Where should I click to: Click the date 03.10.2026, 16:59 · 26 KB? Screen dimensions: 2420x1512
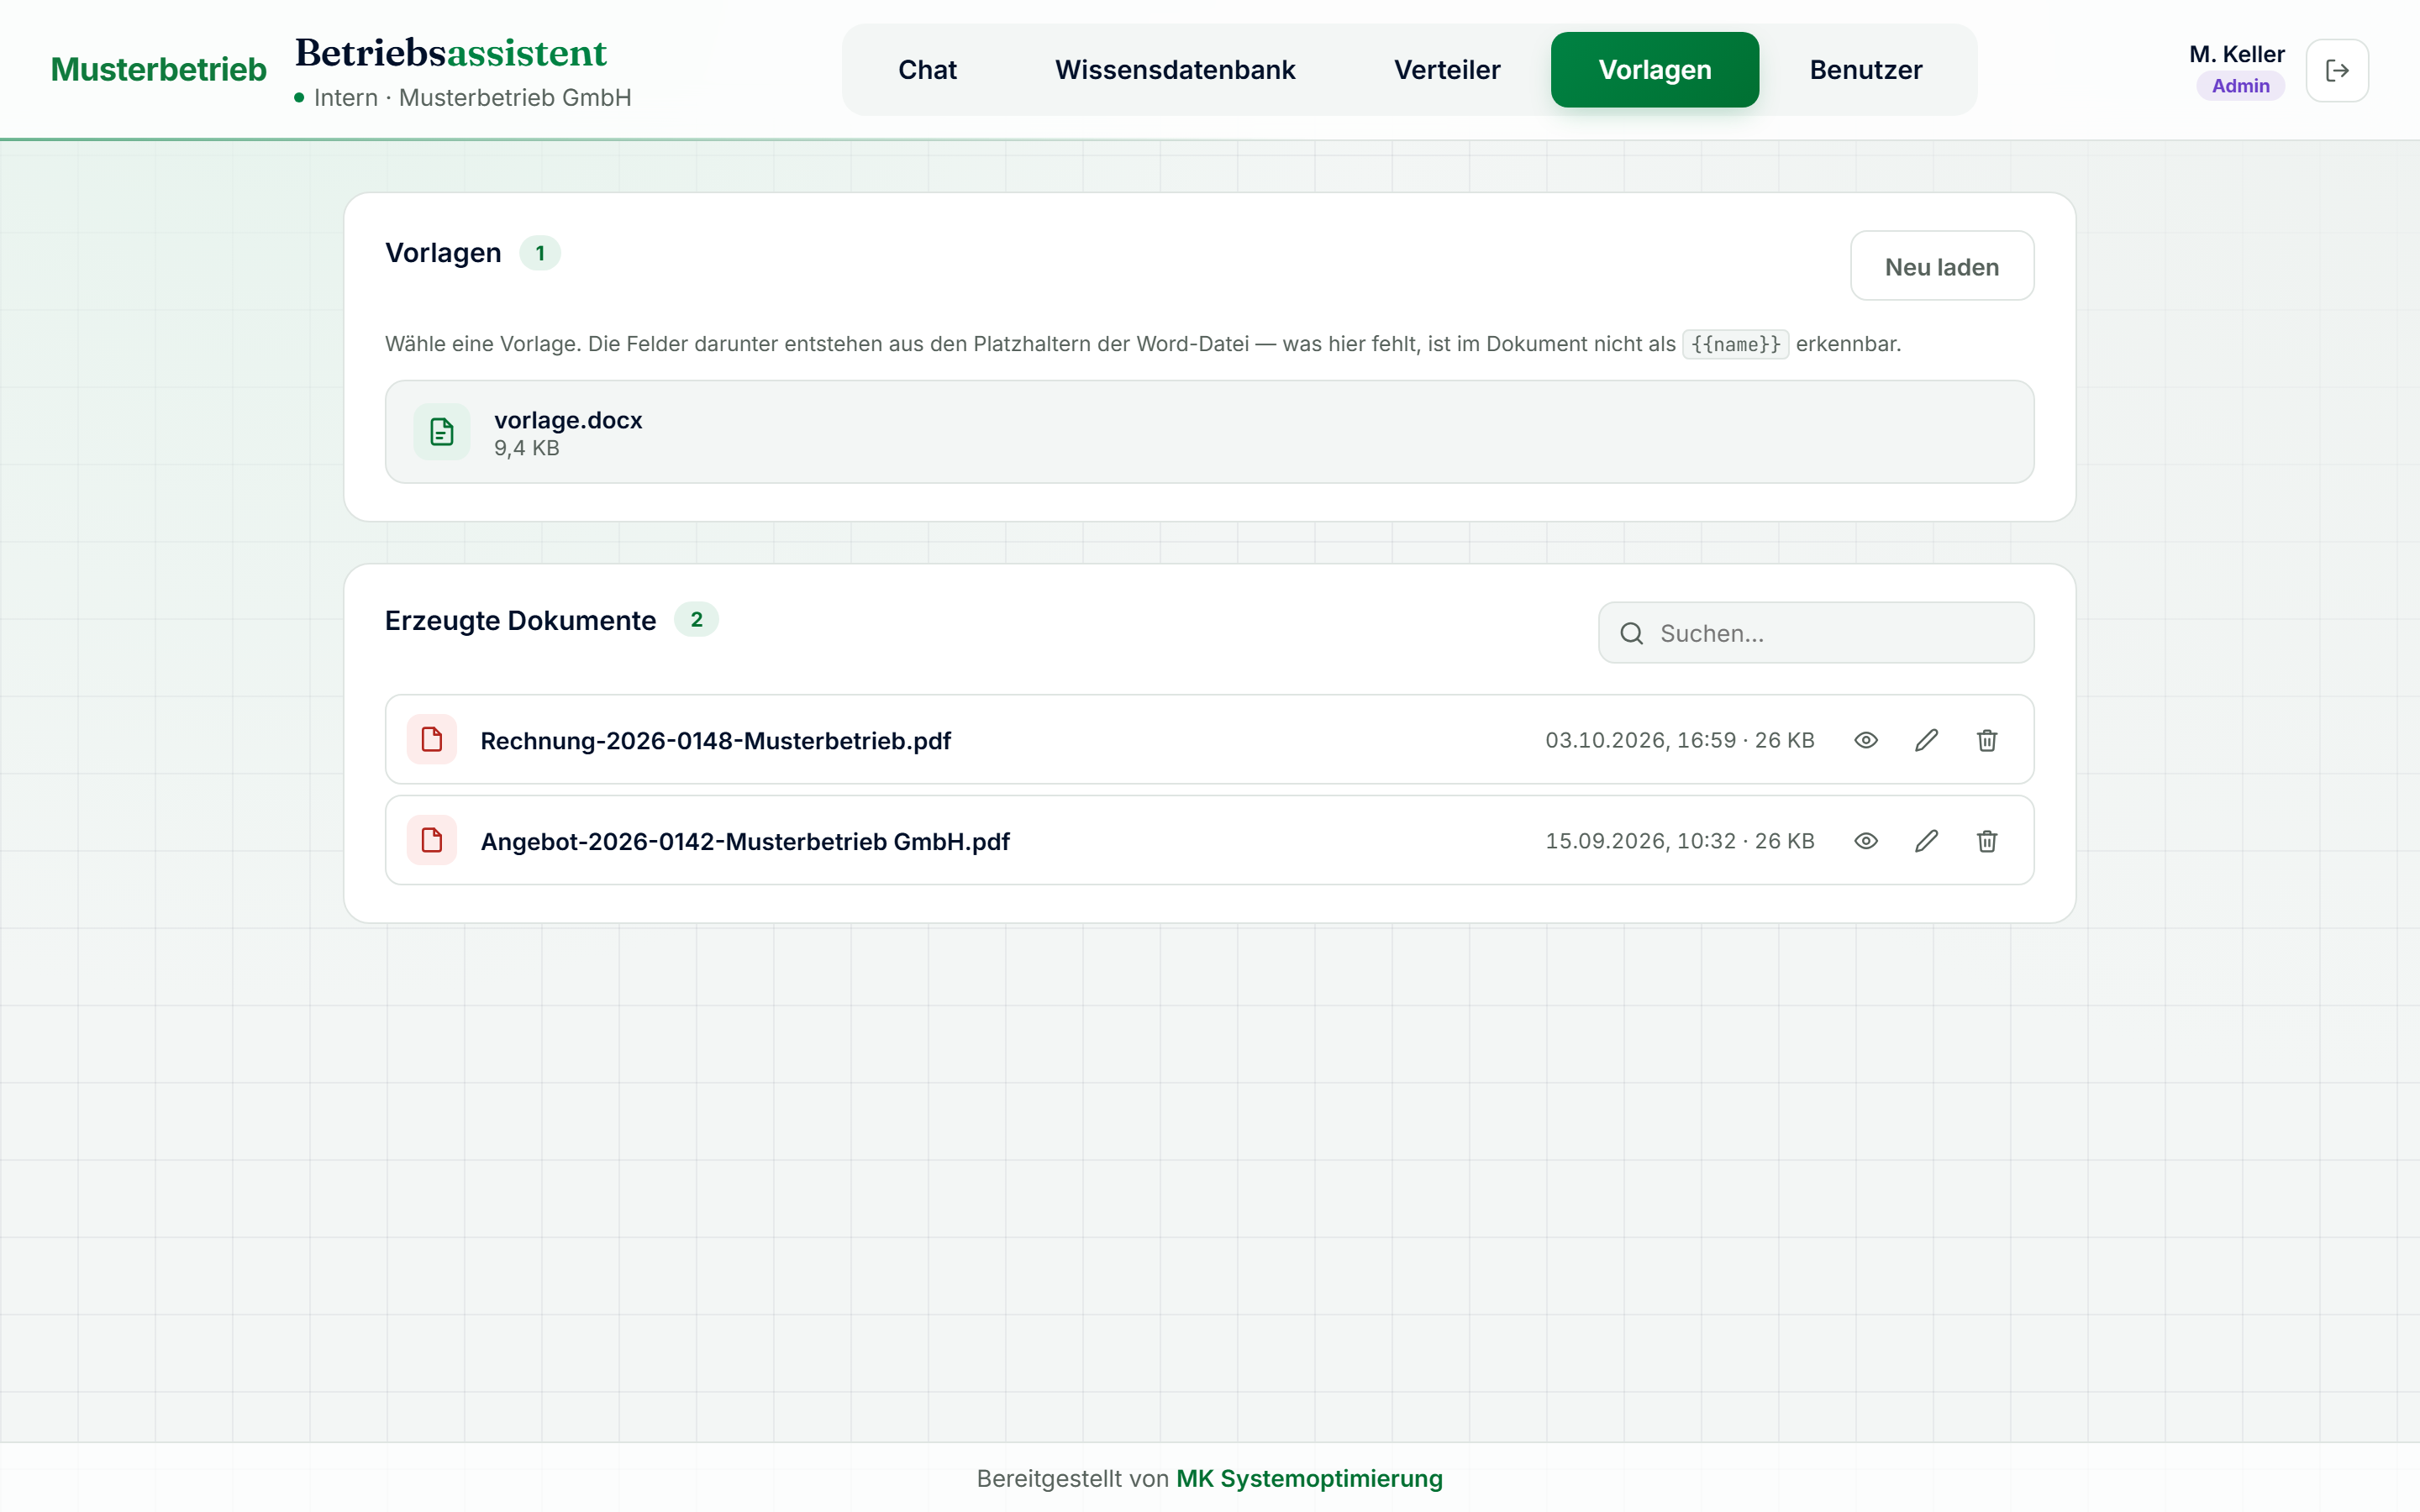click(x=1680, y=740)
